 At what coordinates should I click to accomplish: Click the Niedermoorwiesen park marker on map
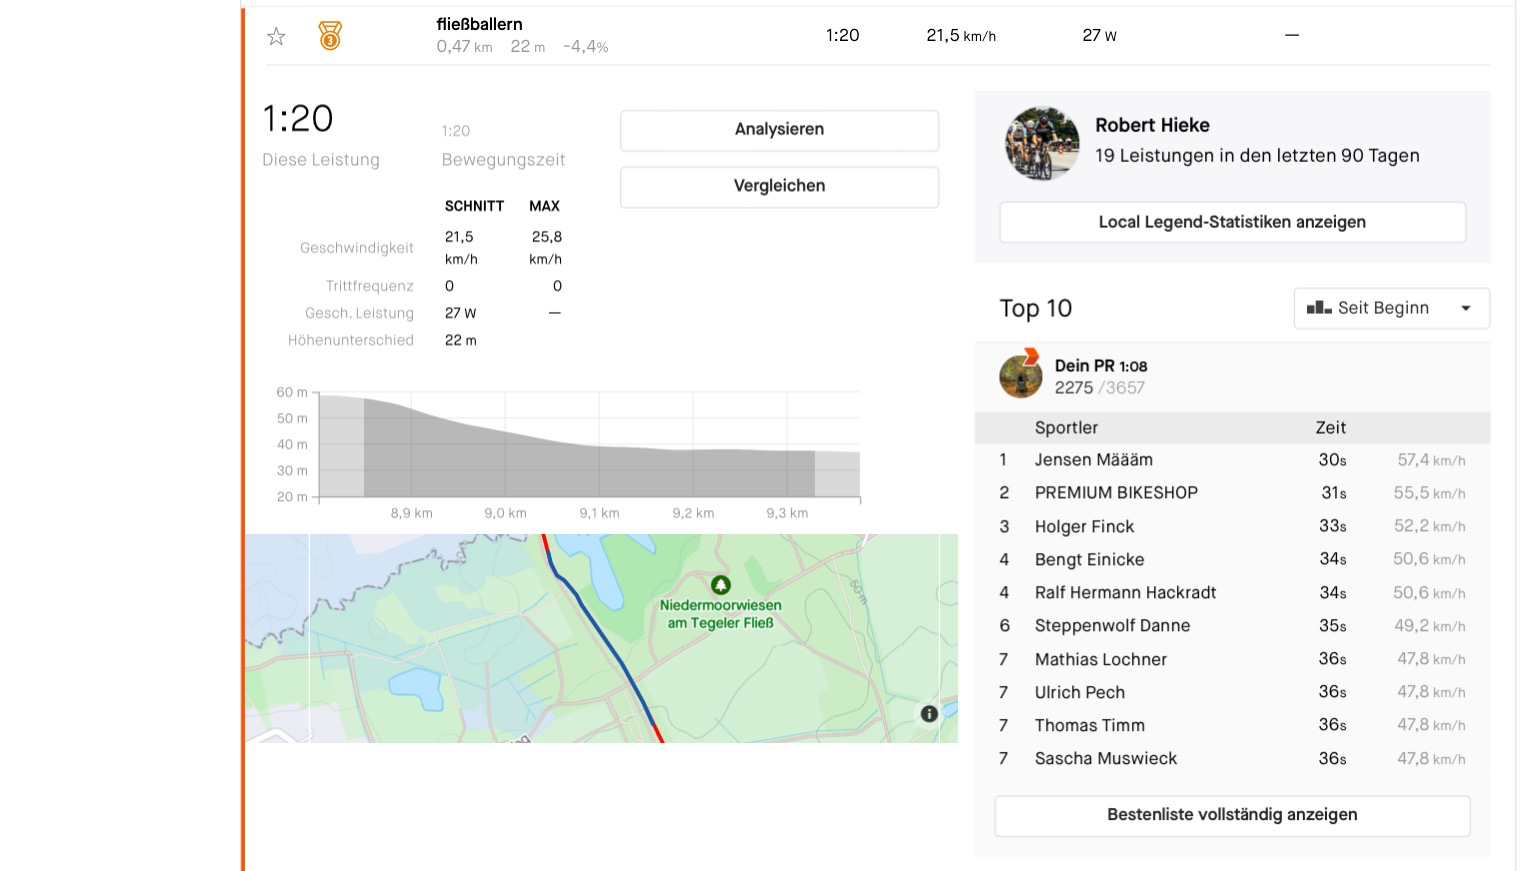pos(720,585)
